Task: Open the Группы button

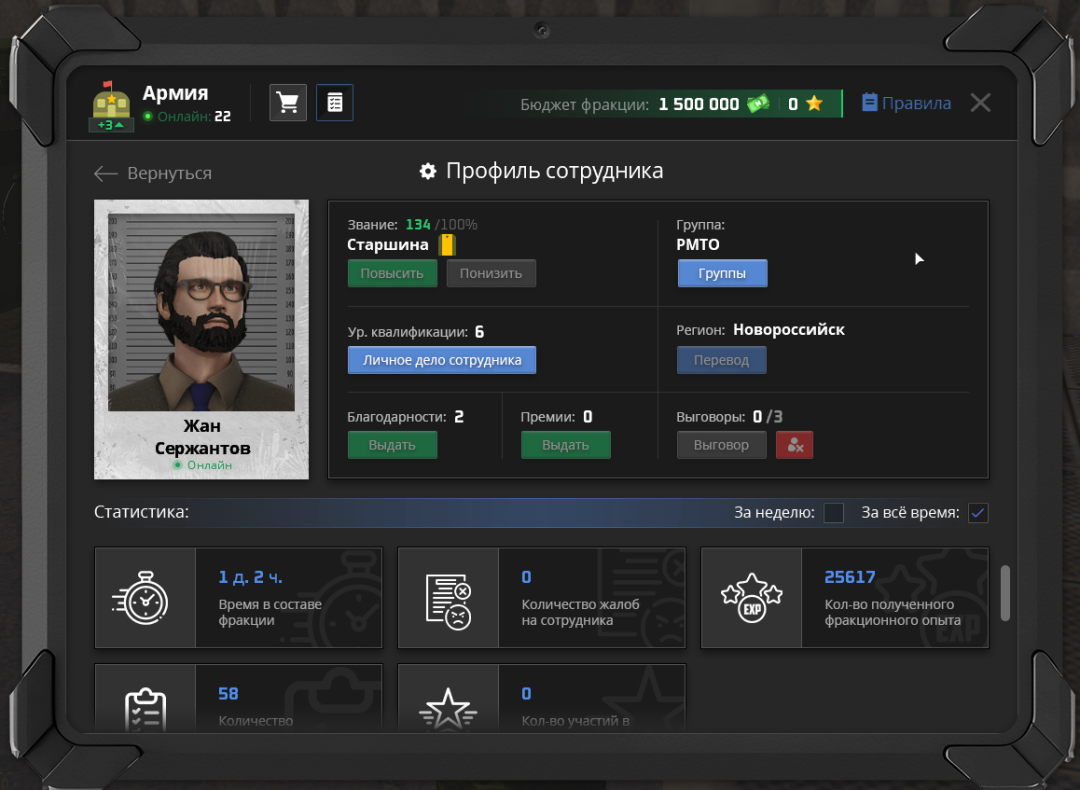Action: (x=722, y=273)
